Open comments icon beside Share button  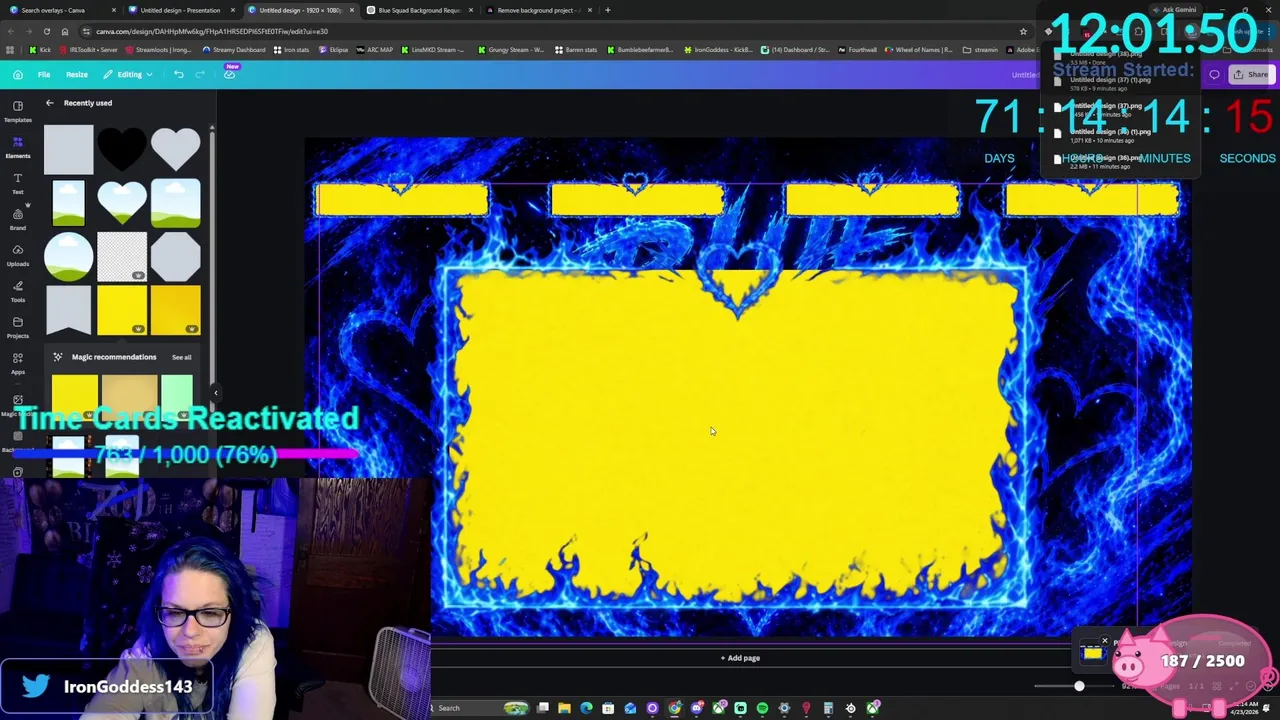click(1214, 74)
